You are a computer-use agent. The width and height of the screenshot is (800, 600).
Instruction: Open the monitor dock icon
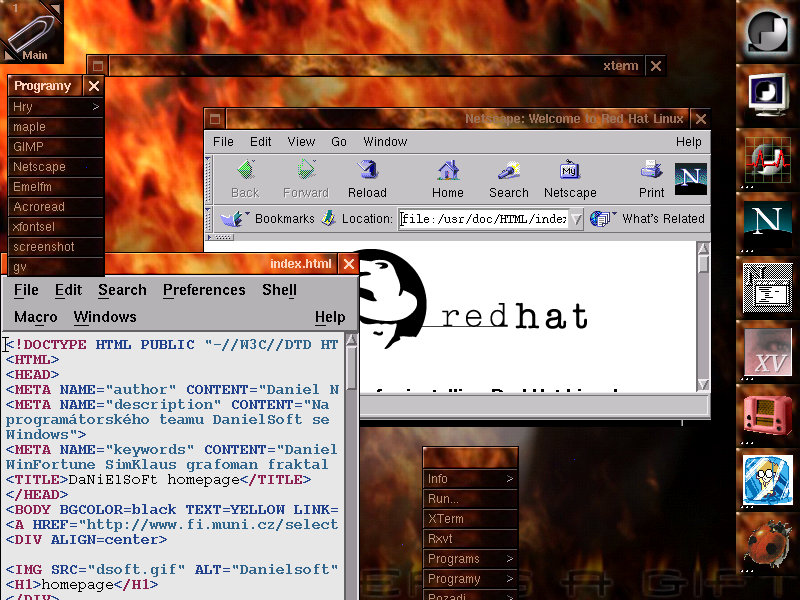[768, 96]
